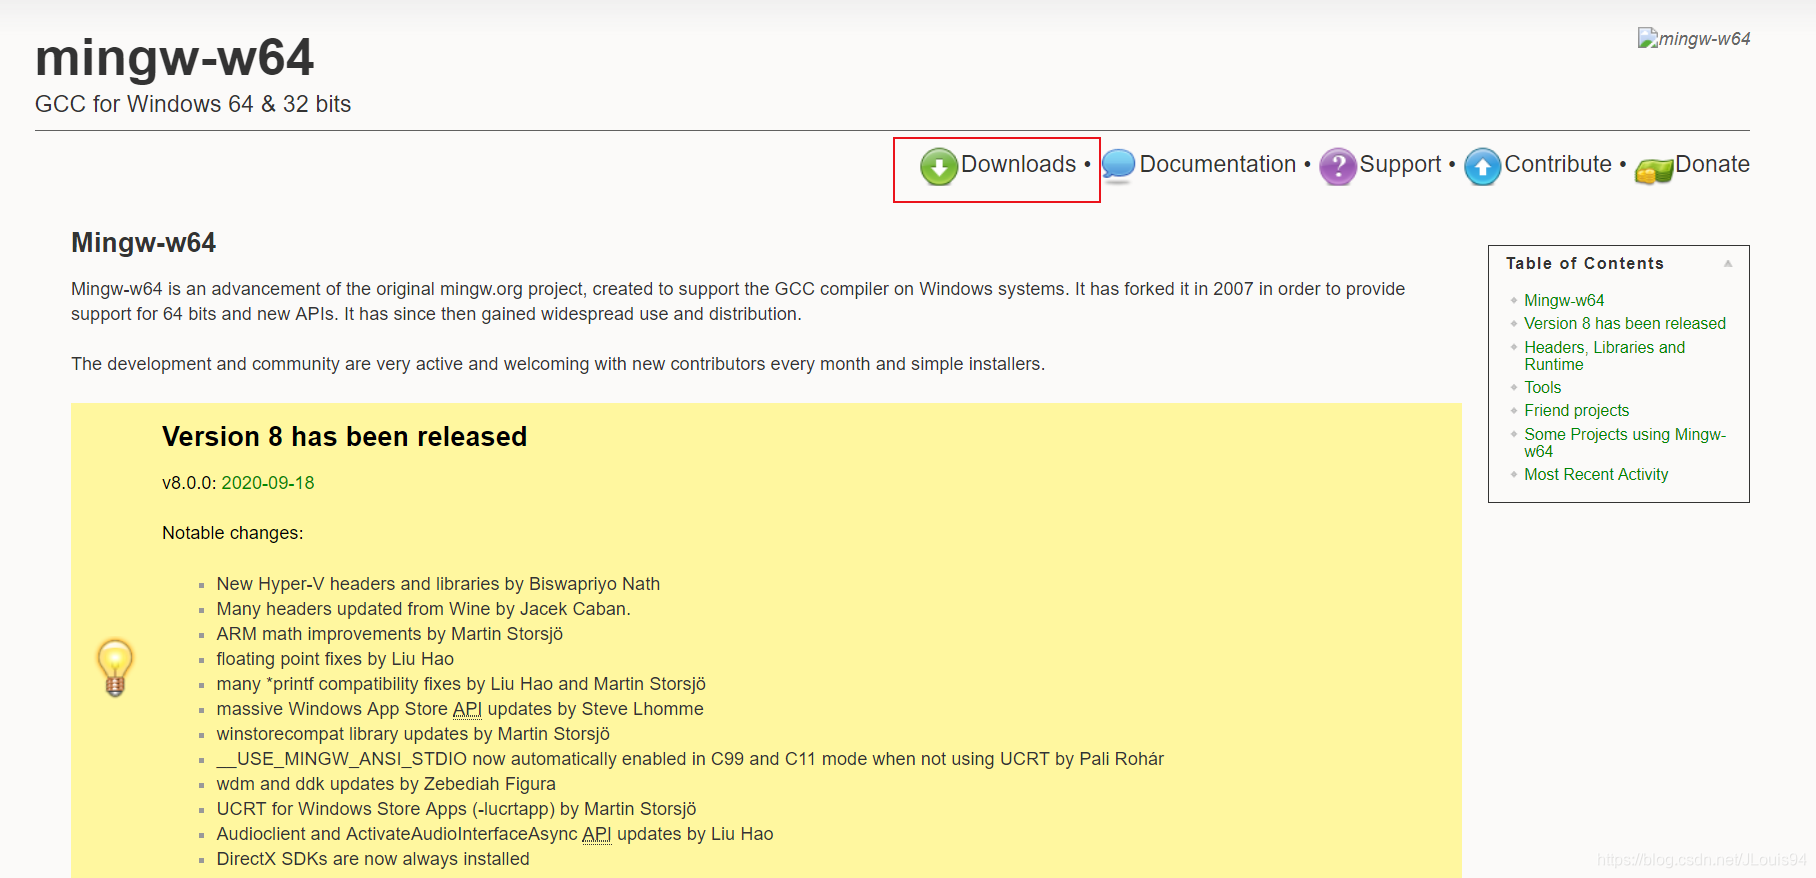The width and height of the screenshot is (1816, 878).
Task: Go to Mingw-w64 in the table of contents
Action: tap(1564, 300)
